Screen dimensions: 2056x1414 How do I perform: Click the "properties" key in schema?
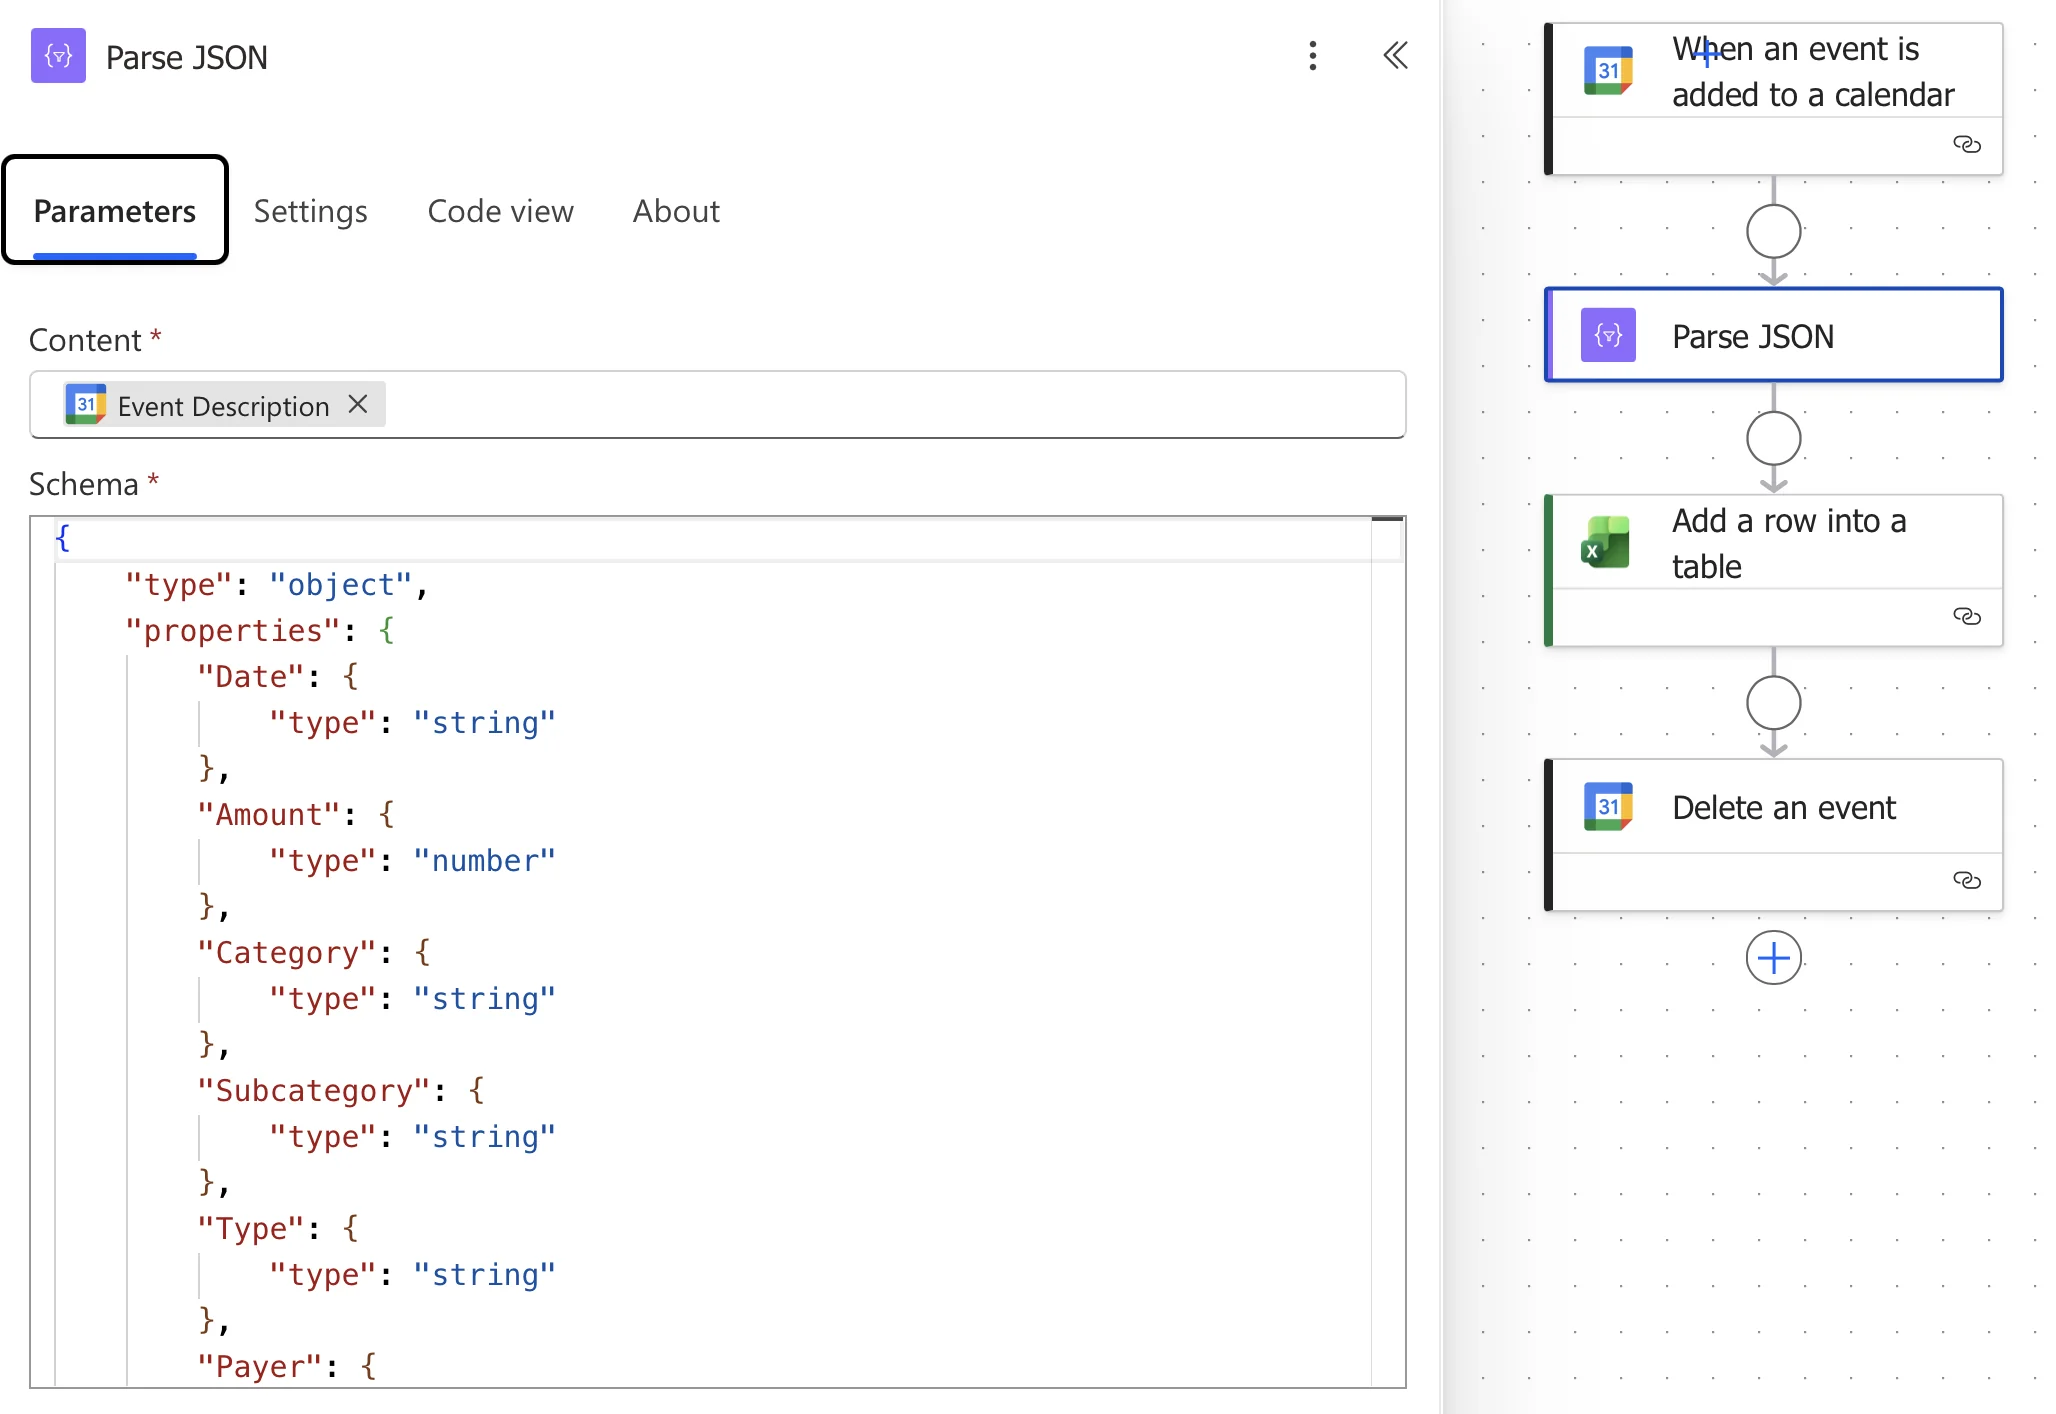tap(233, 631)
